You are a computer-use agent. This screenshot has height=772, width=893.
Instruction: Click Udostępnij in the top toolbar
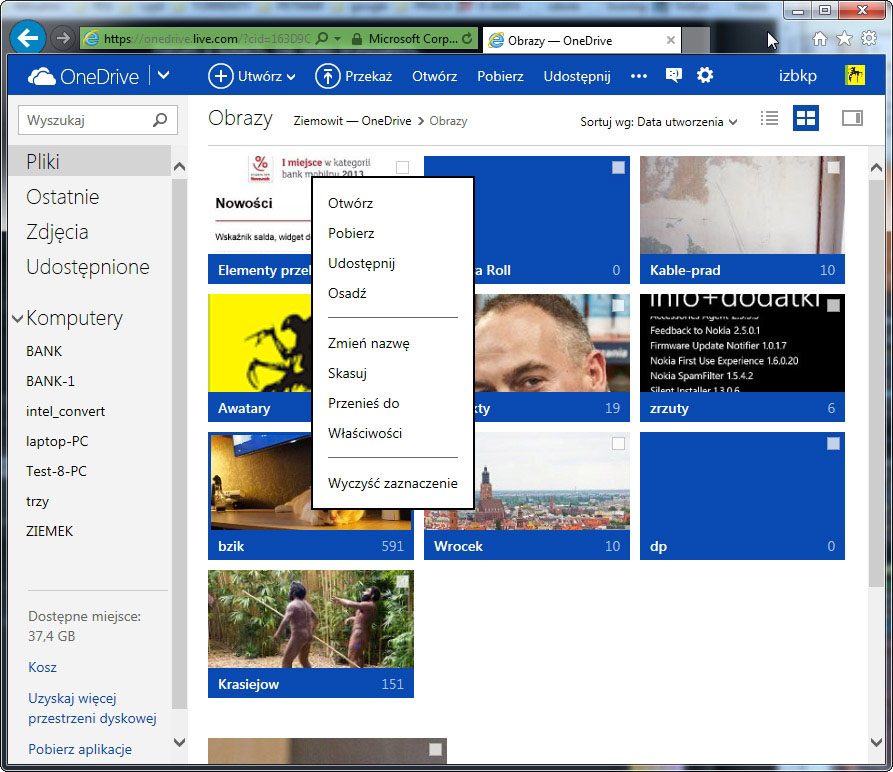point(577,76)
